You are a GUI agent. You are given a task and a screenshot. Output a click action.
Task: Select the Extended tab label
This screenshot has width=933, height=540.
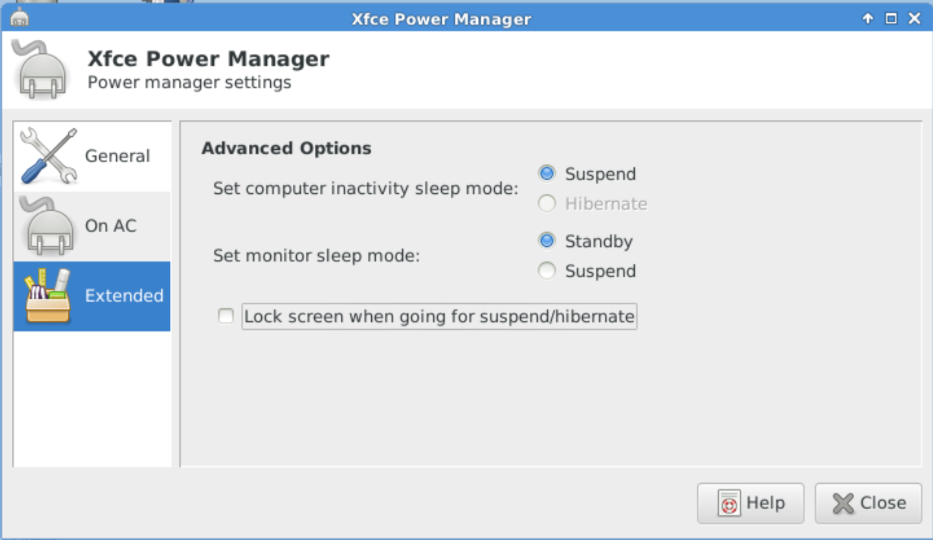124,296
